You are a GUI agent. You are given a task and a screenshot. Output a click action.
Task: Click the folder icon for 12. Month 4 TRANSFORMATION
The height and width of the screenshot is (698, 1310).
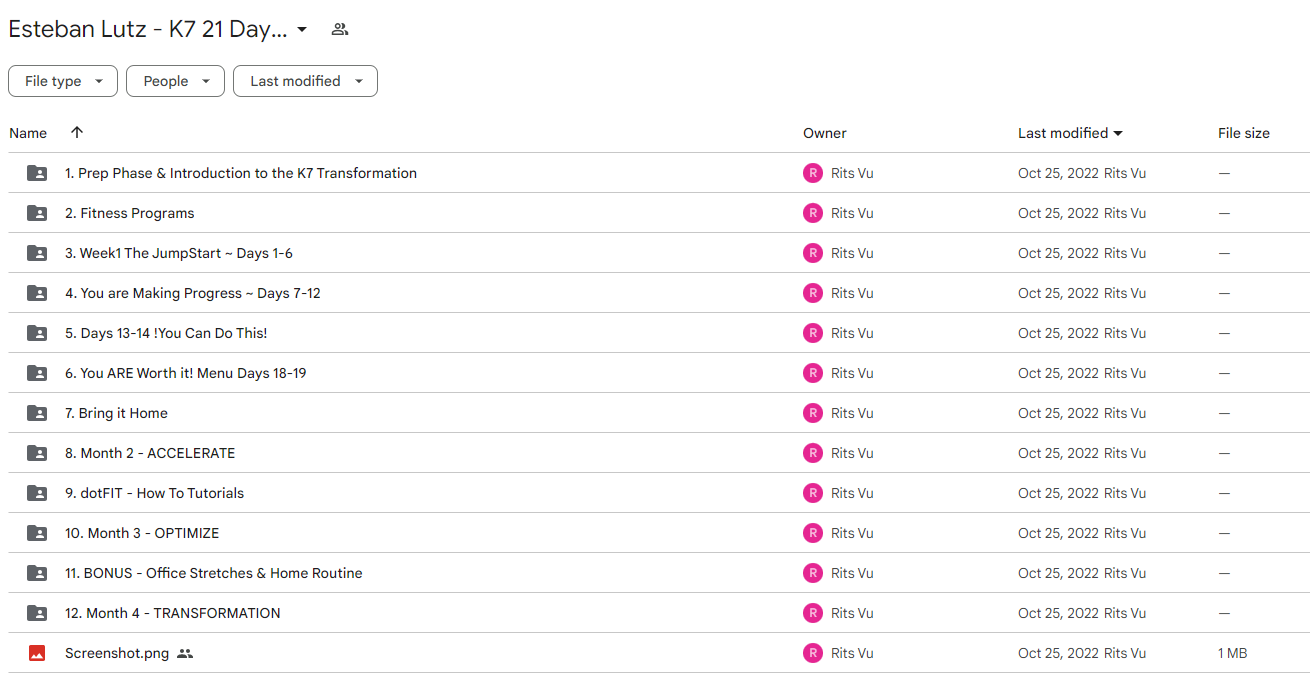coord(37,613)
